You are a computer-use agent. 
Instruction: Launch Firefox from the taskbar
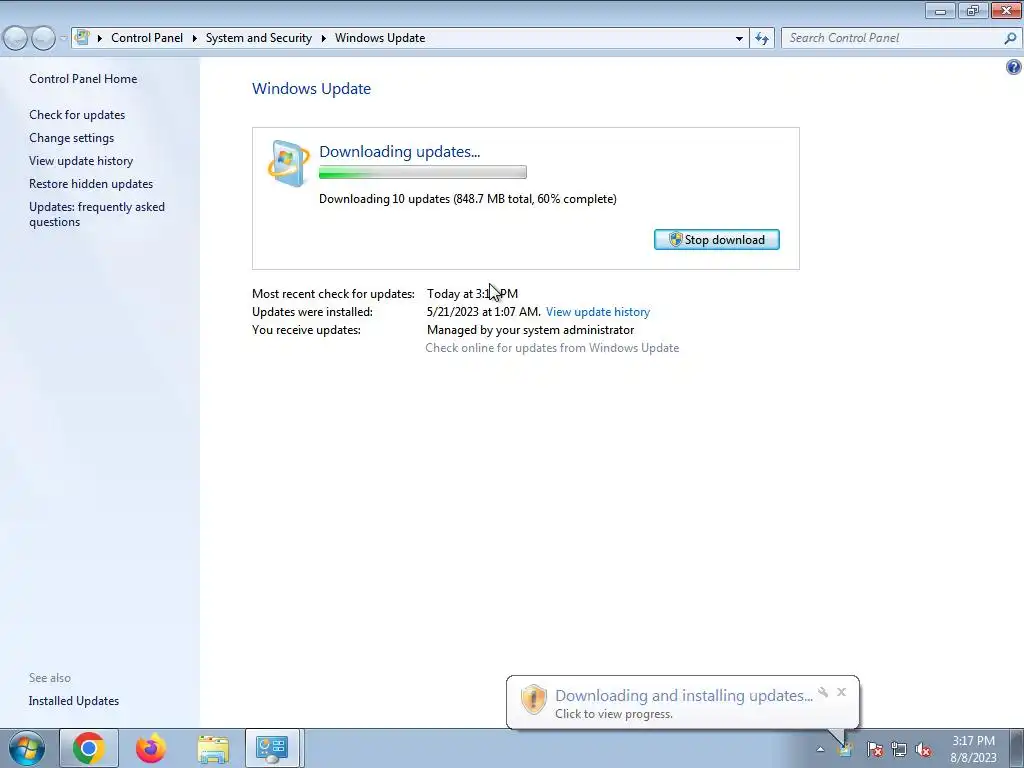[x=151, y=748]
